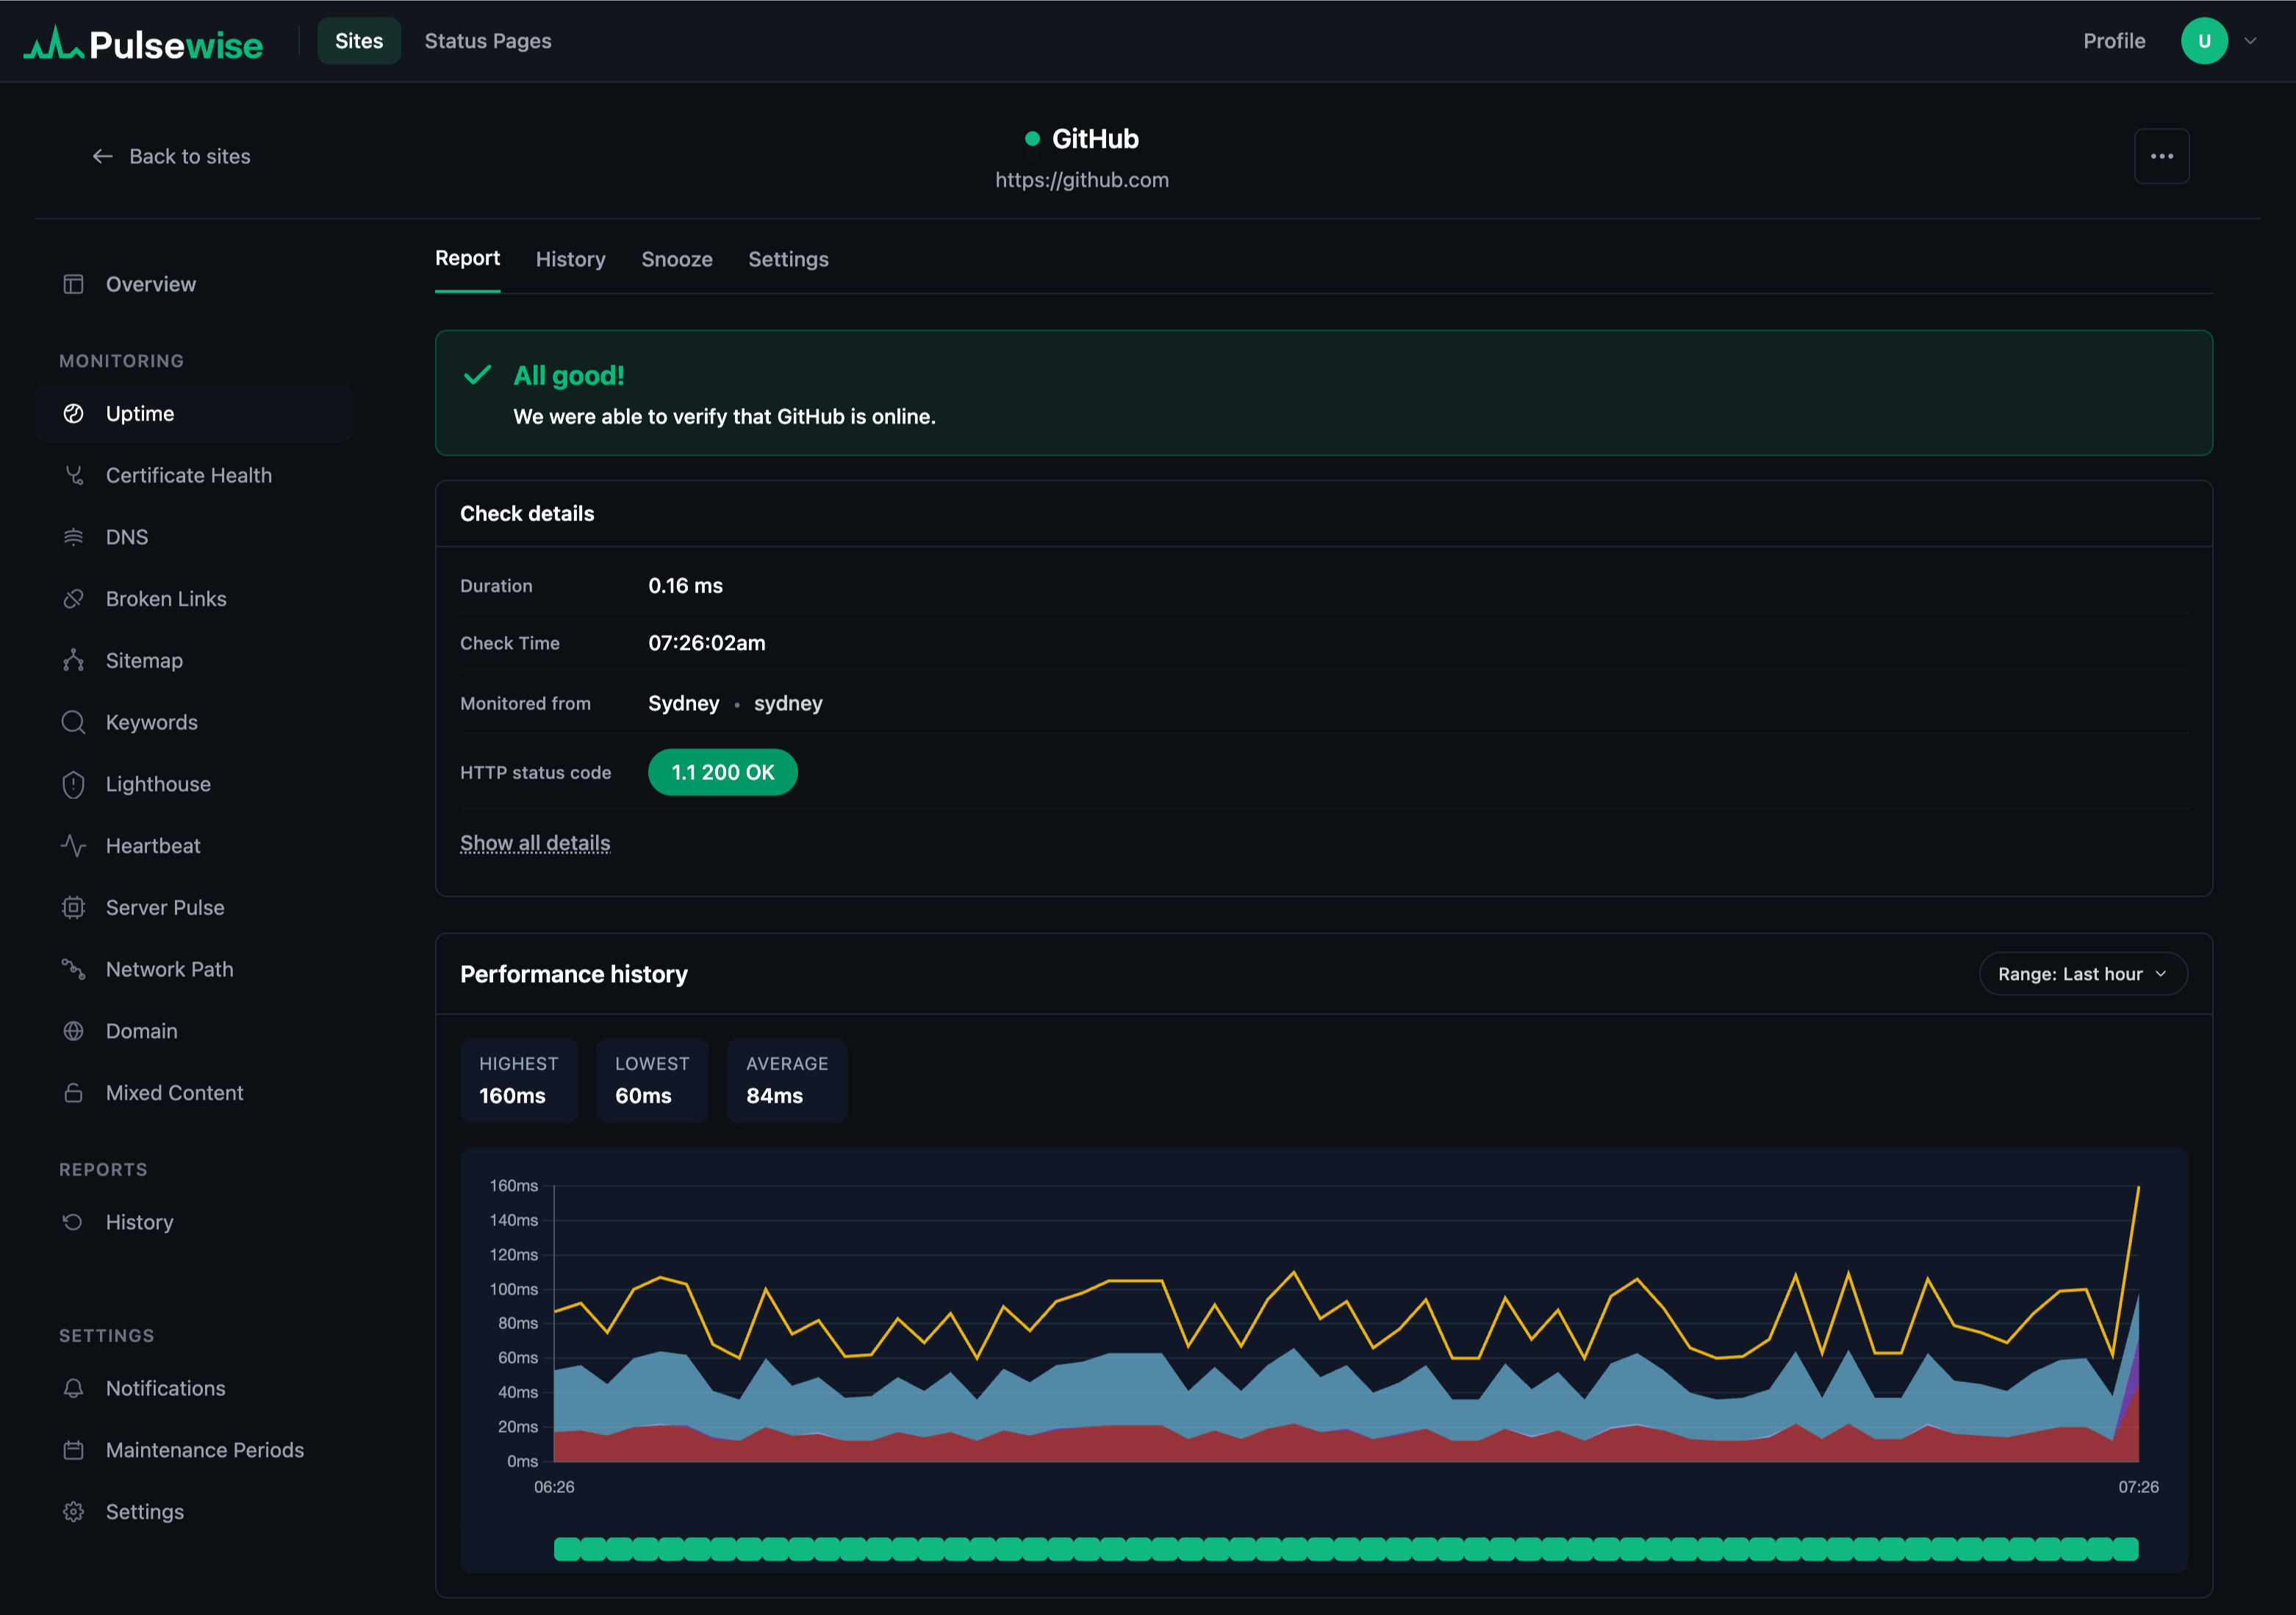Screen dimensions: 2296x1615
Task: Click the HIGHEST 160ms stat card
Action: click(x=519, y=1081)
